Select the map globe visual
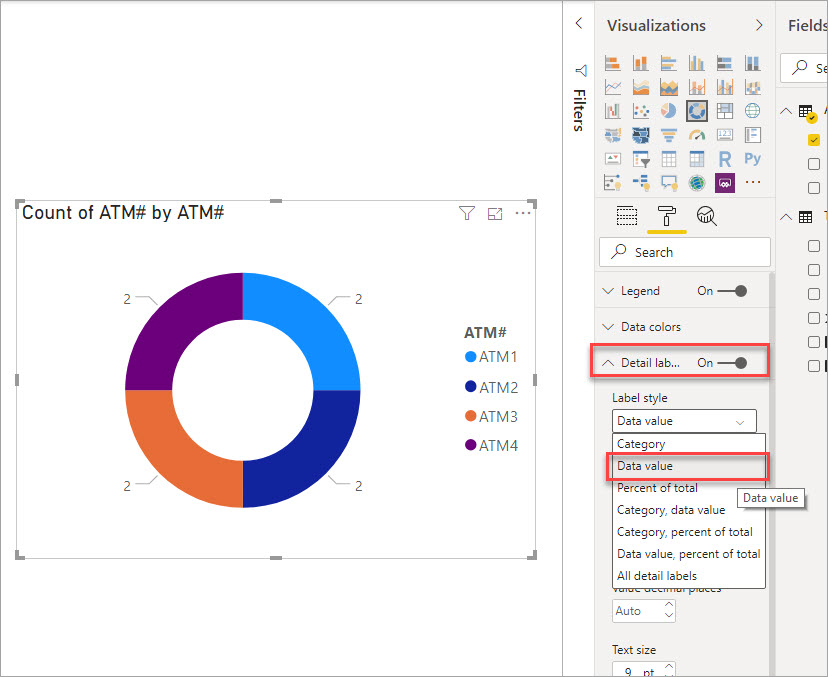Viewport: 828px width, 677px height. [x=752, y=111]
